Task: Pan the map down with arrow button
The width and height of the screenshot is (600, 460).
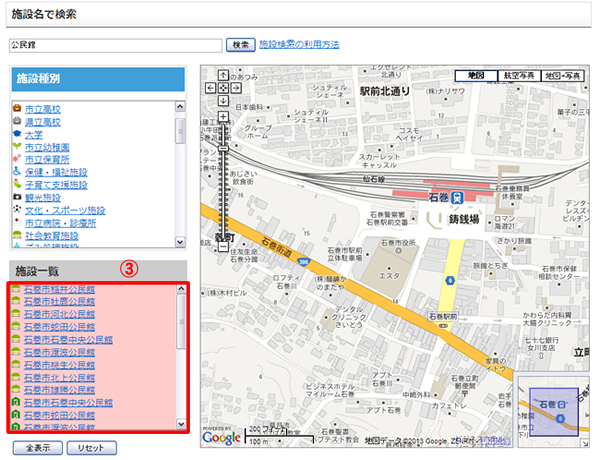Action: tap(223, 101)
